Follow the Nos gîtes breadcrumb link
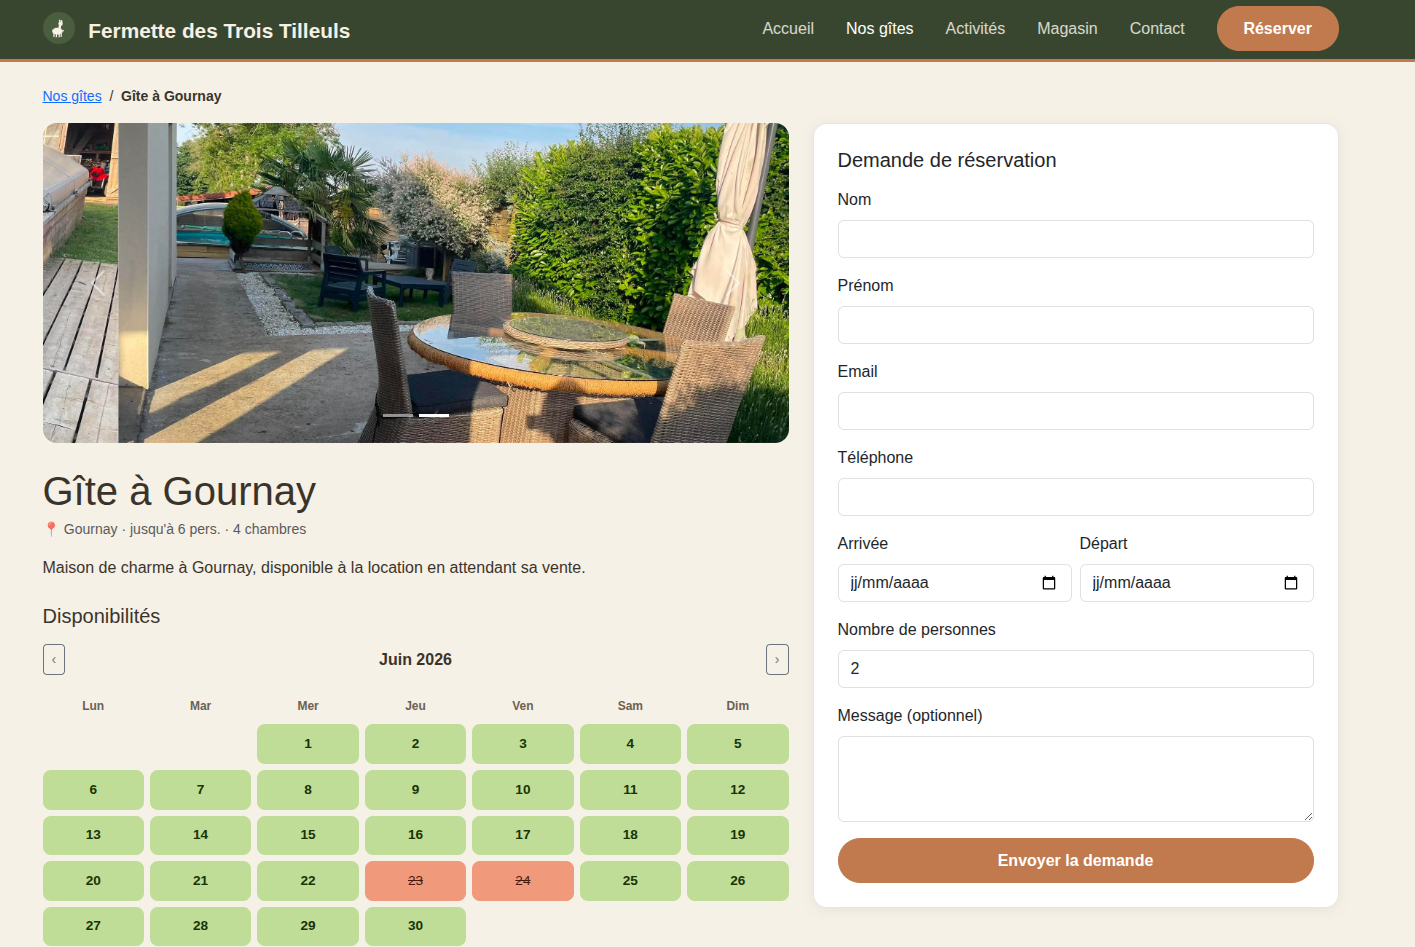1415x947 pixels. point(72,96)
